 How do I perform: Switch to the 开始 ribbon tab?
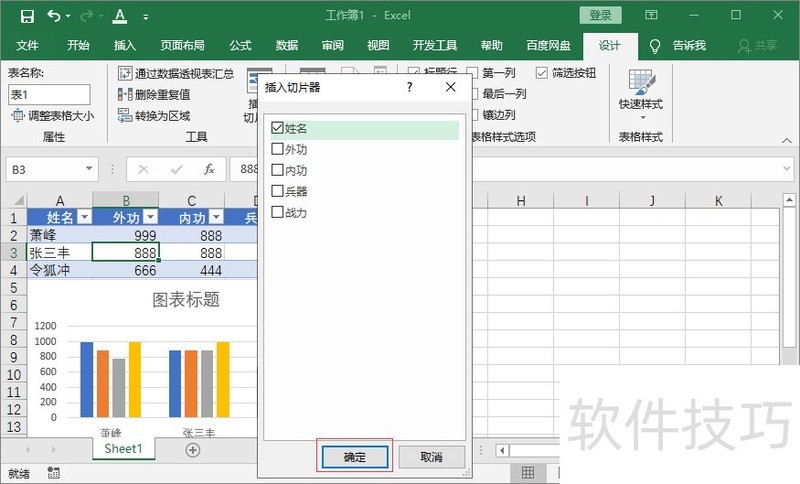point(78,45)
